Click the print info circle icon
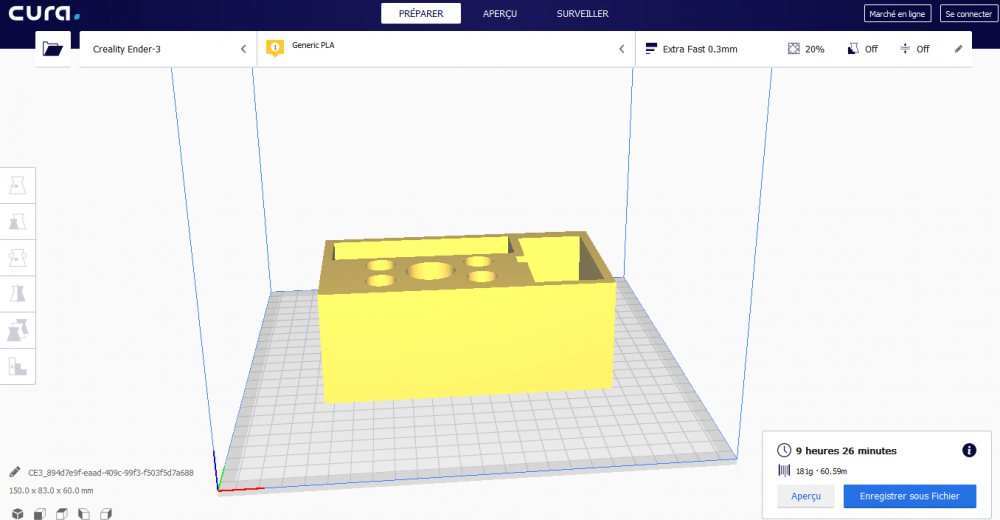 [x=969, y=450]
